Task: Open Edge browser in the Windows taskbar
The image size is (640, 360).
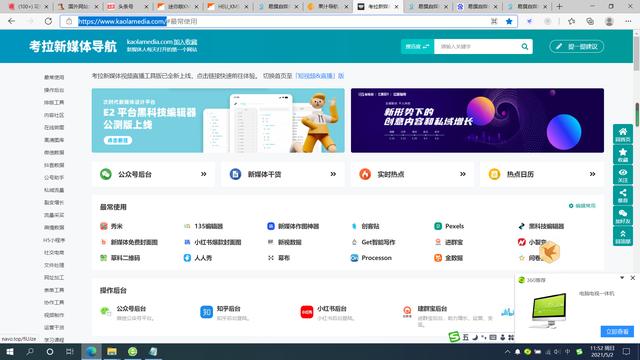Action: coord(91,351)
